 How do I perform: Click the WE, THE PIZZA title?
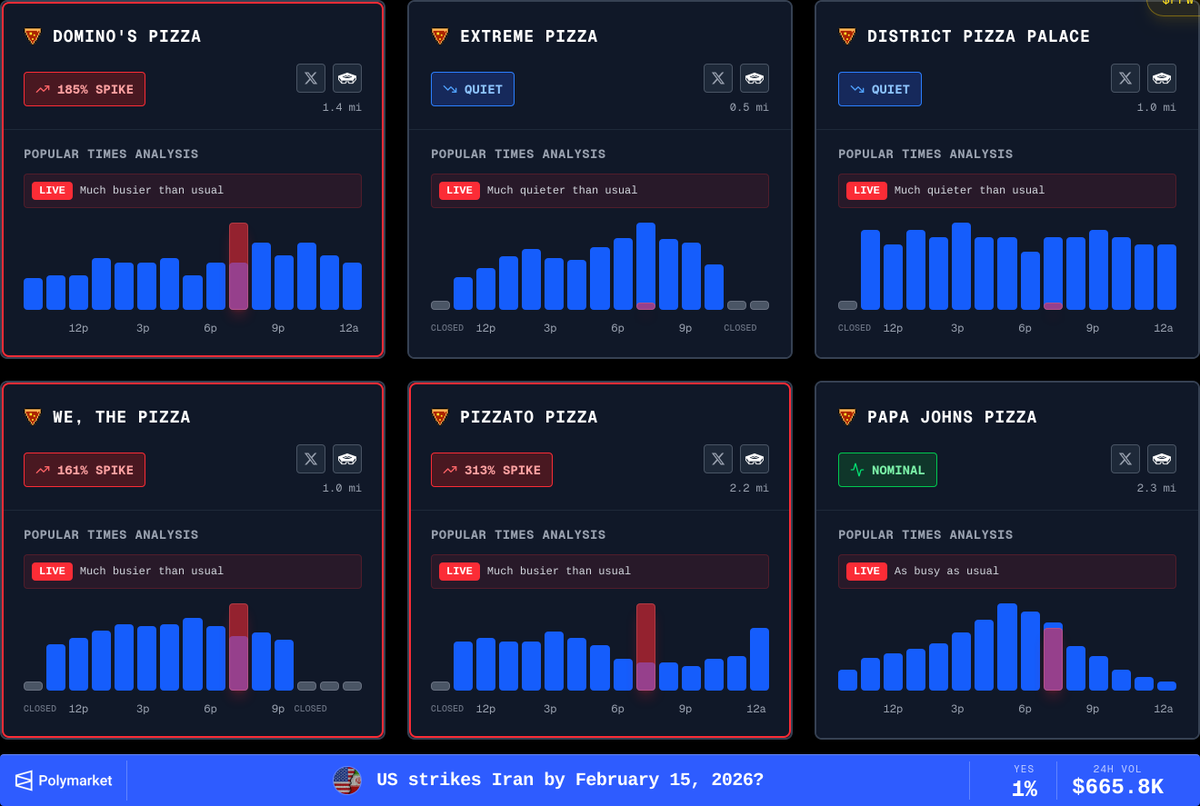(x=122, y=417)
